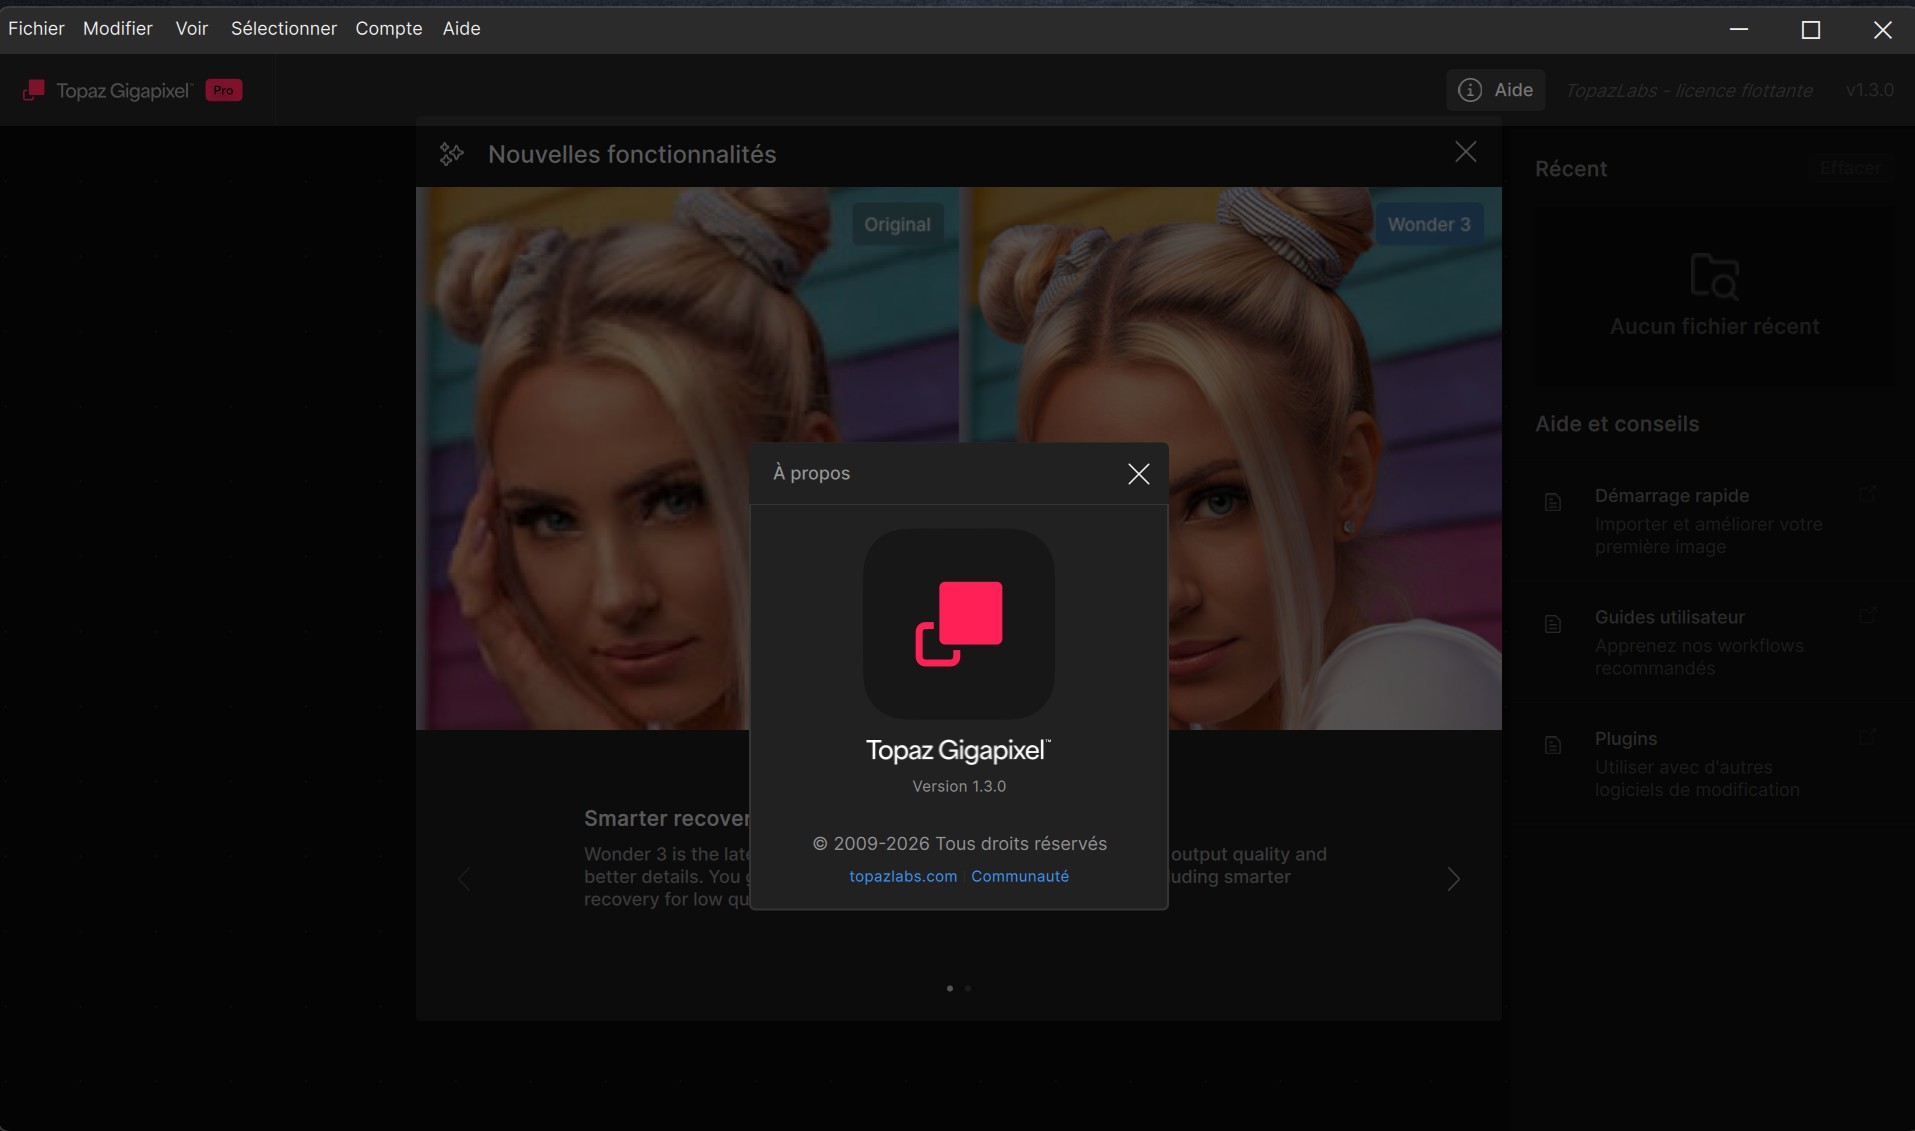Image resolution: width=1915 pixels, height=1131 pixels.
Task: Select the second carousel page dot
Action: [967, 988]
